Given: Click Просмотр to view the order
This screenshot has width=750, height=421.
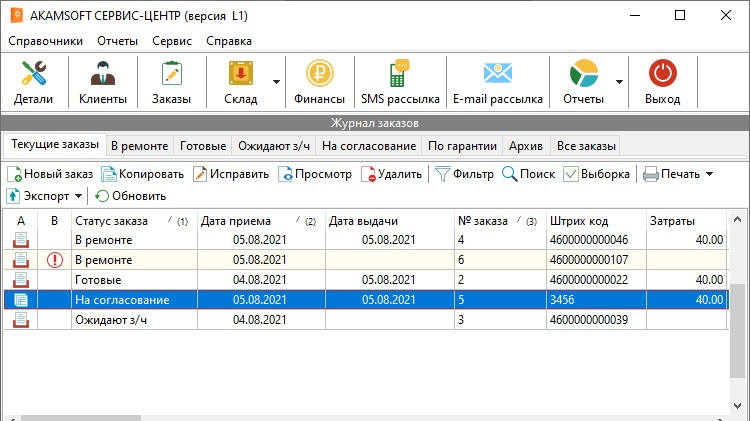Looking at the screenshot, I should 315,174.
